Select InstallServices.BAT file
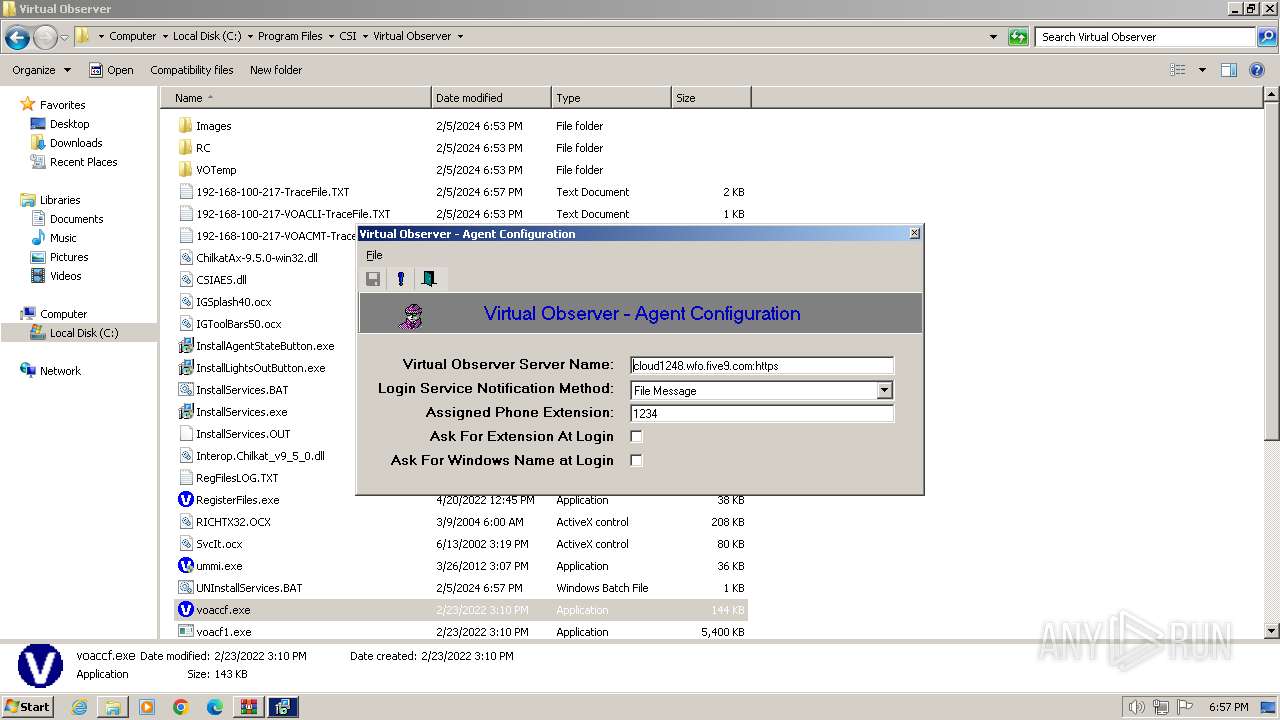Viewport: 1280px width, 720px height. 242,390
